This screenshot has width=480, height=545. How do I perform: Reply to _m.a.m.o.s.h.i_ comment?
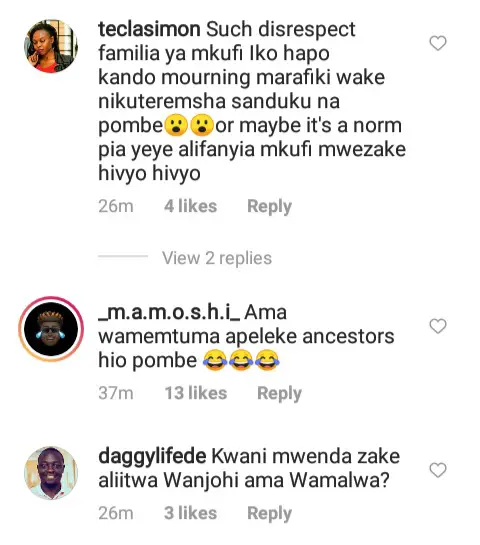click(279, 393)
